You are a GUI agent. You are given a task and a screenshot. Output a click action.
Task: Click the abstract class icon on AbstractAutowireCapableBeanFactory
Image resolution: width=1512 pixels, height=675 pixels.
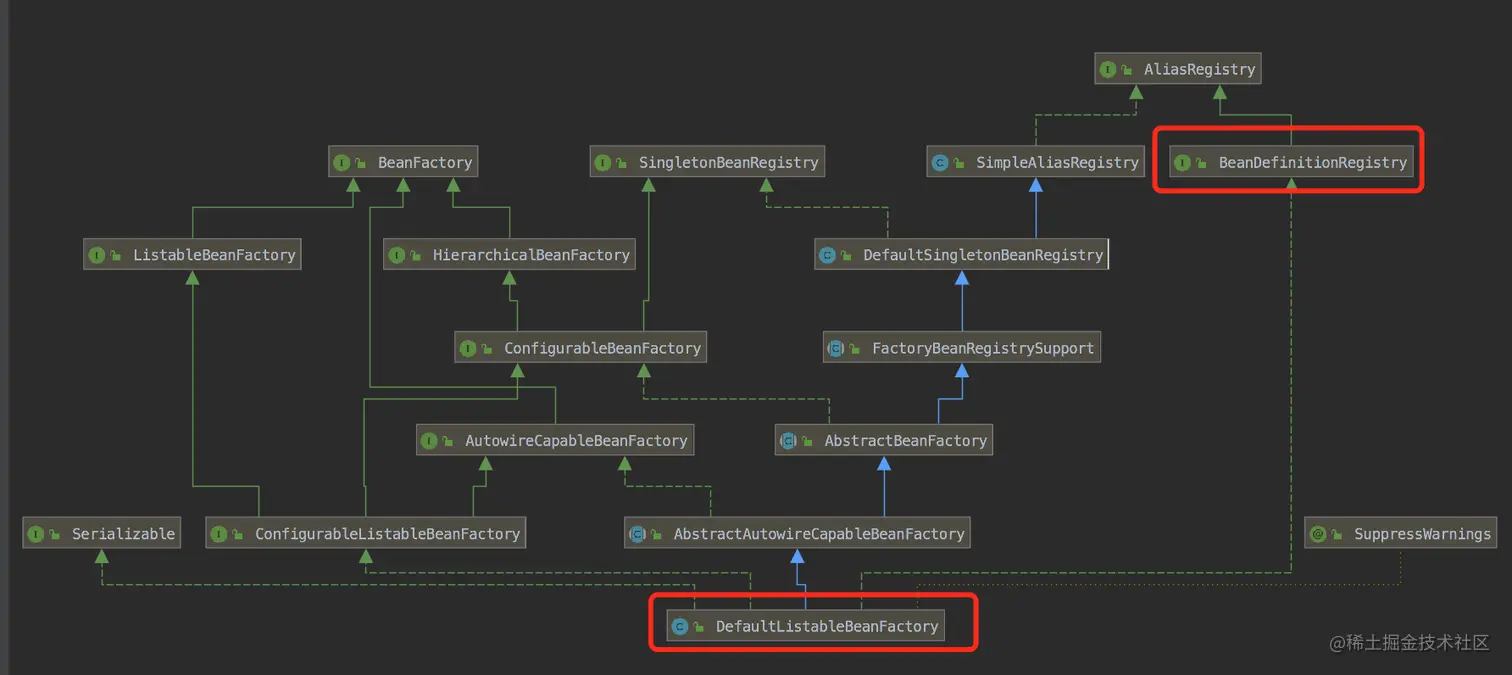pyautogui.click(x=636, y=534)
